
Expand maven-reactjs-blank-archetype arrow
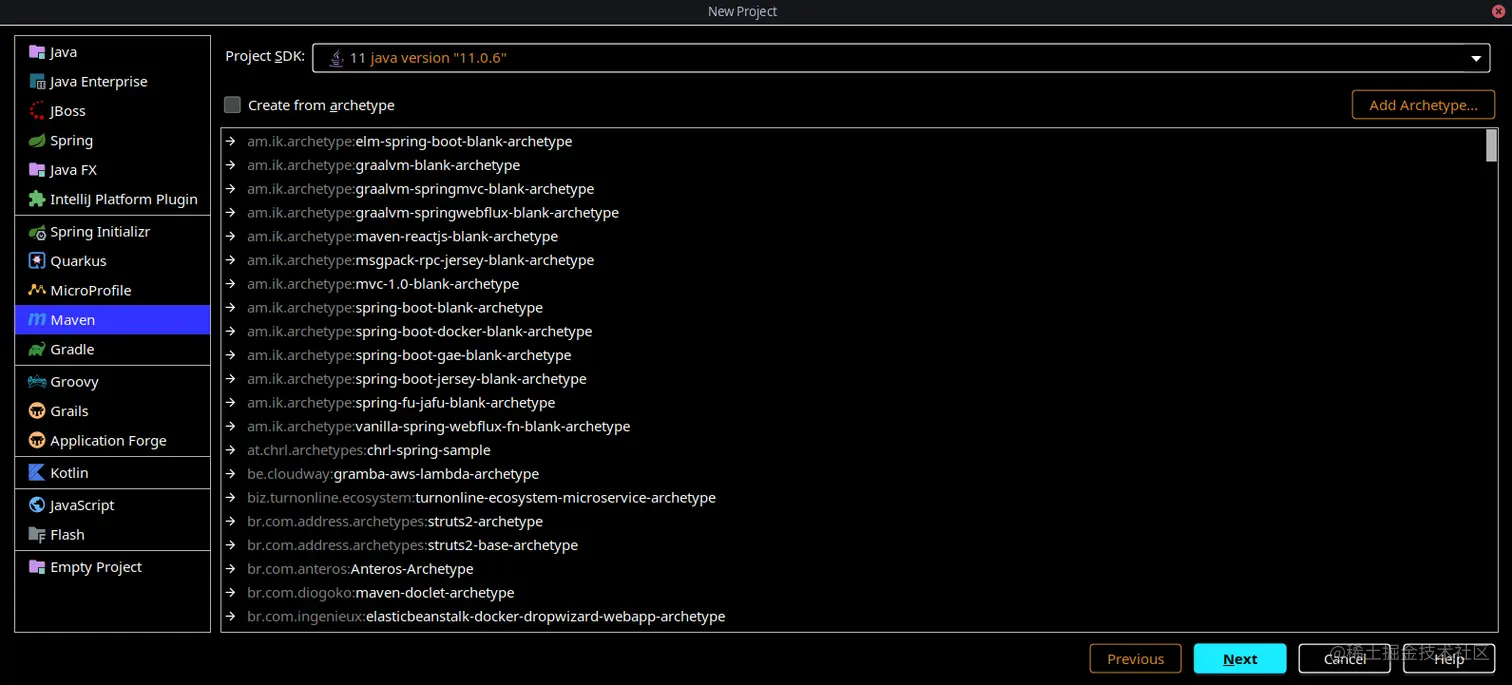click(231, 237)
